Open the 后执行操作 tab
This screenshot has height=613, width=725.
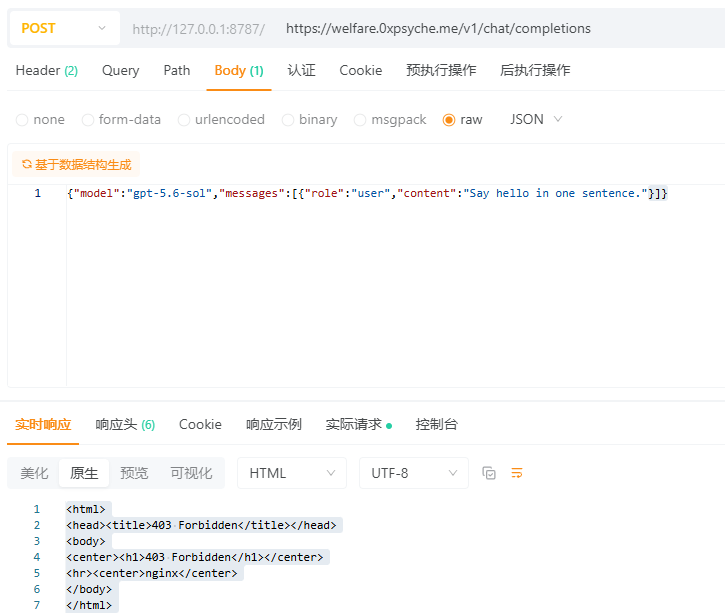click(535, 70)
